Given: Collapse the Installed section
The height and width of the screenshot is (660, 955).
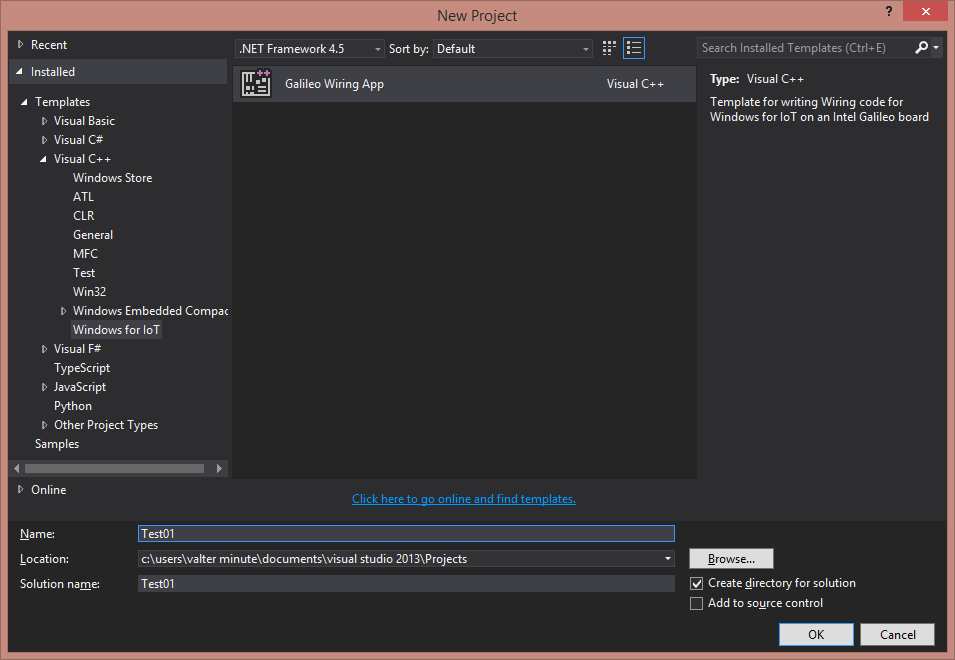Looking at the screenshot, I should pyautogui.click(x=19, y=72).
